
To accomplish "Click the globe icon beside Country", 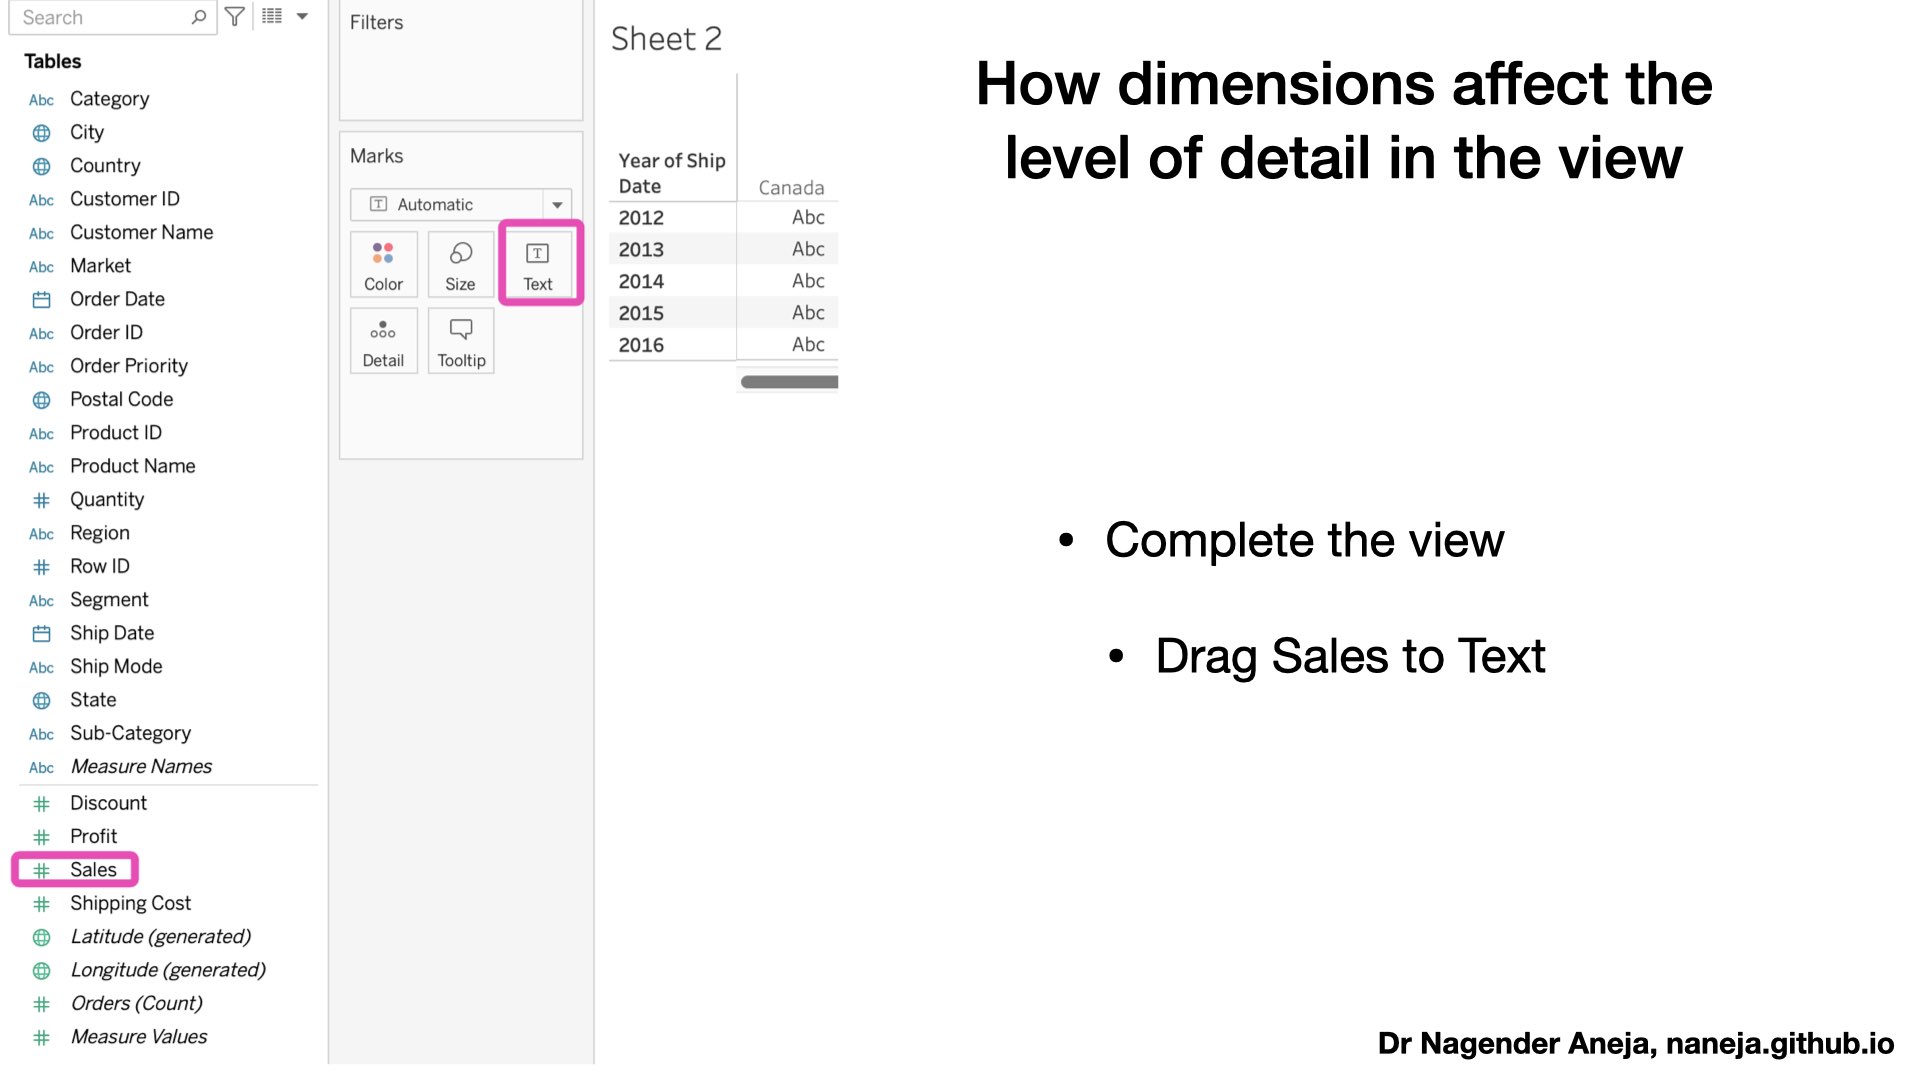I will tap(41, 166).
